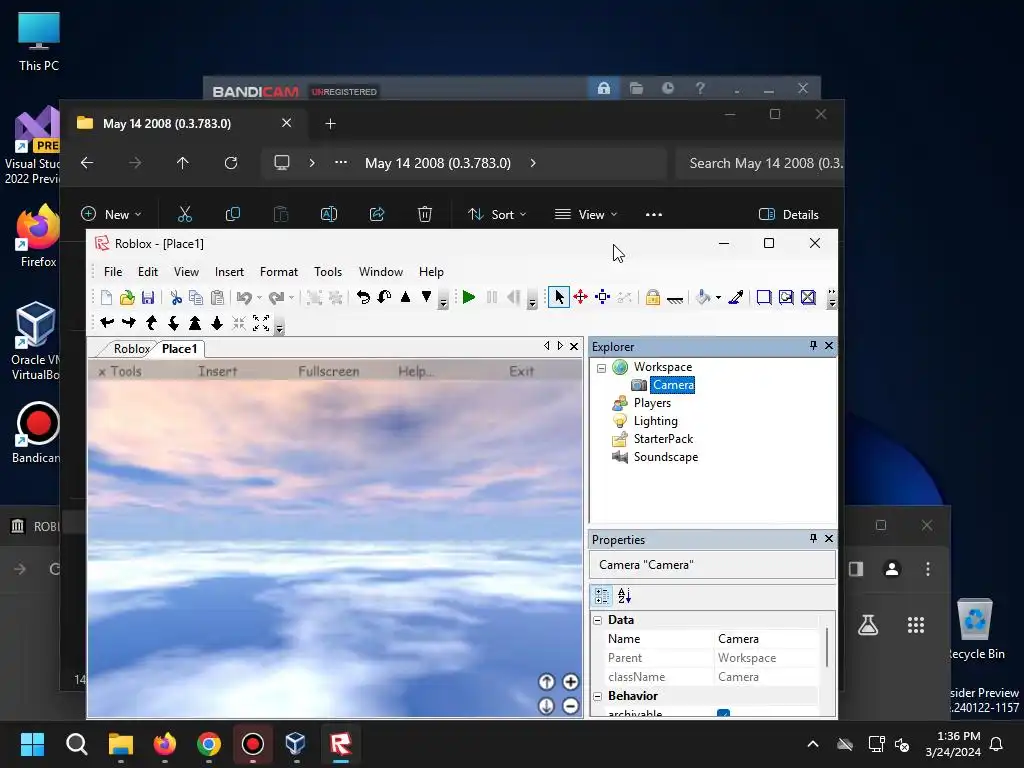Select the red Move drag tool

[581, 297]
